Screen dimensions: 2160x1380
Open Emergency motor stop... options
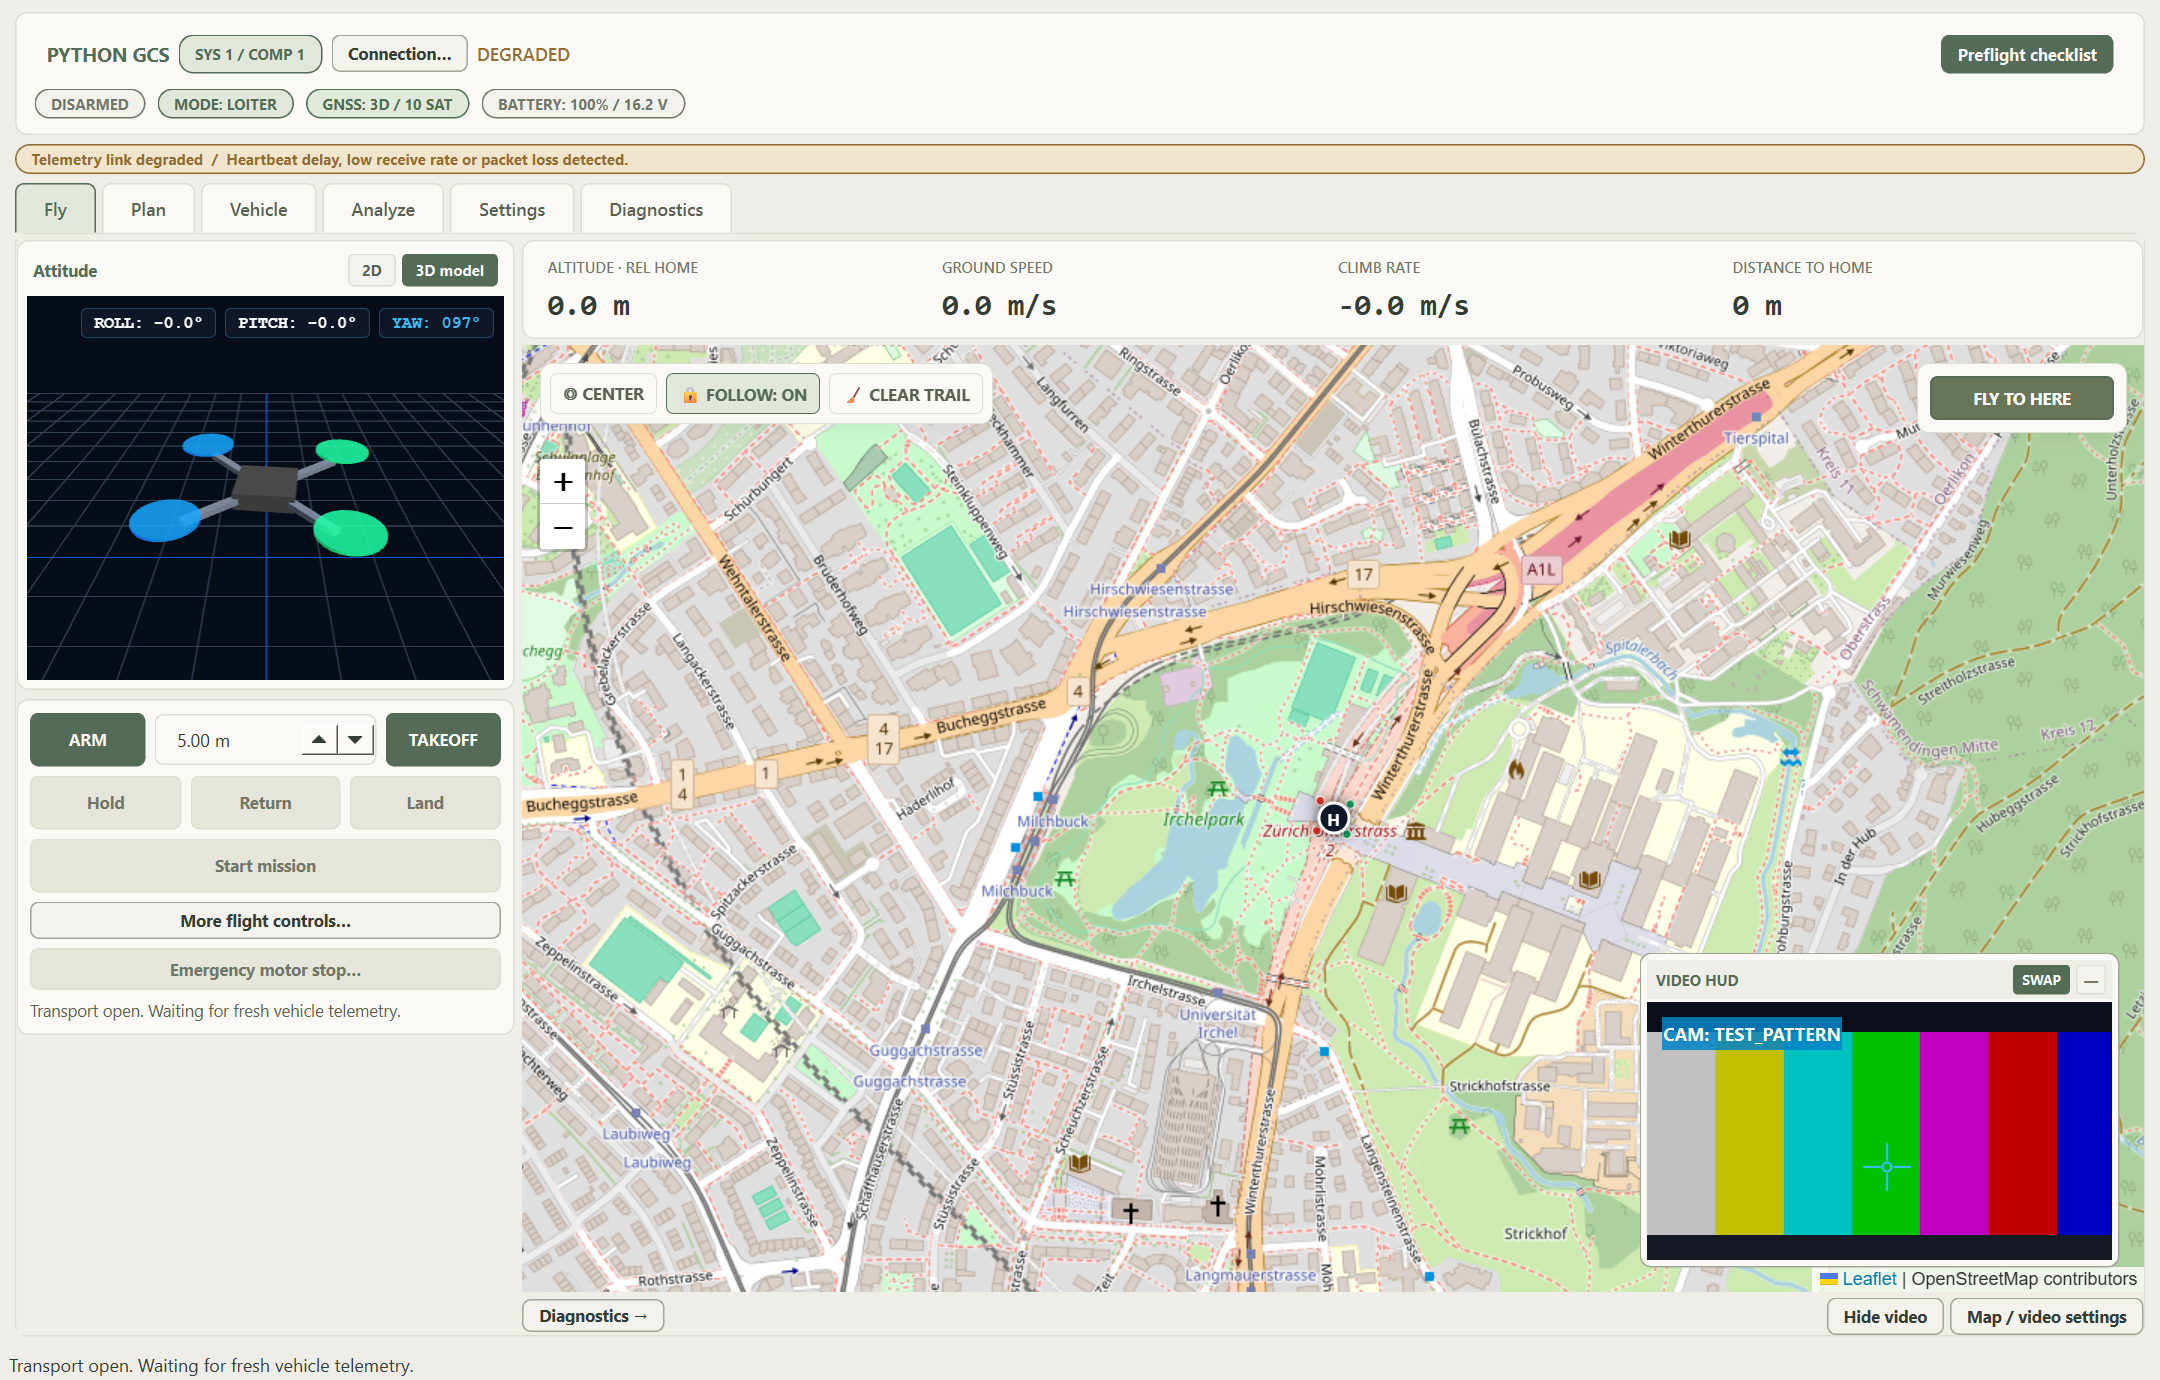point(265,970)
